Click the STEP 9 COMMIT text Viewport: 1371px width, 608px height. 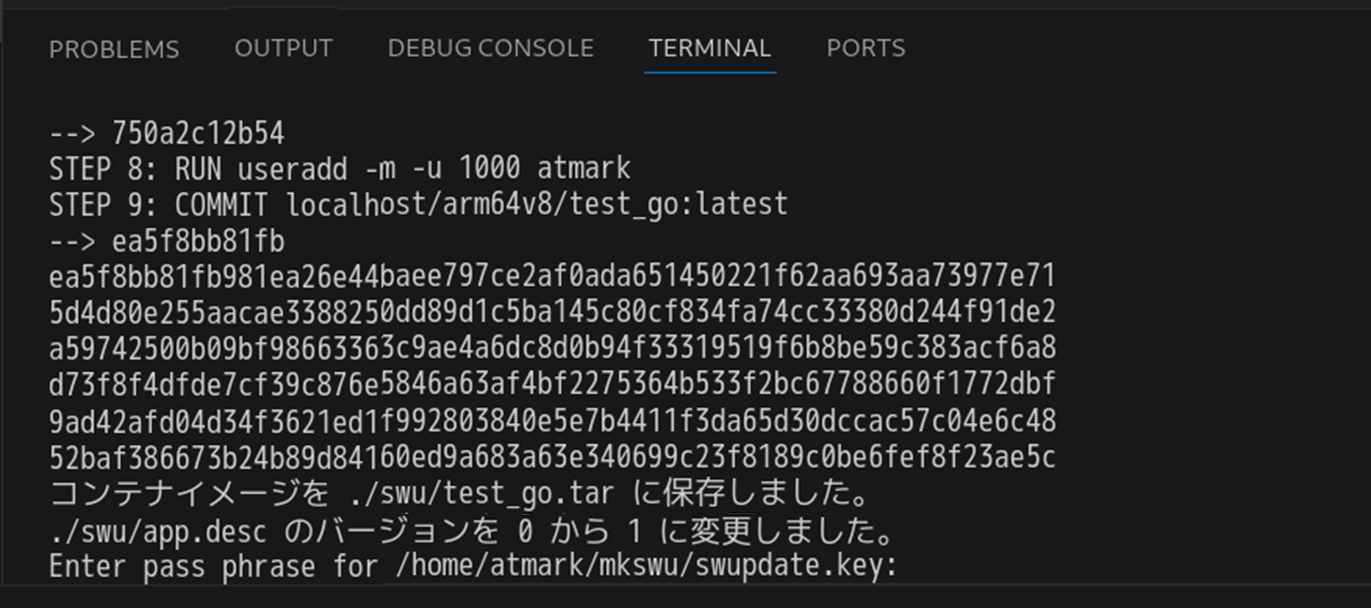point(158,204)
